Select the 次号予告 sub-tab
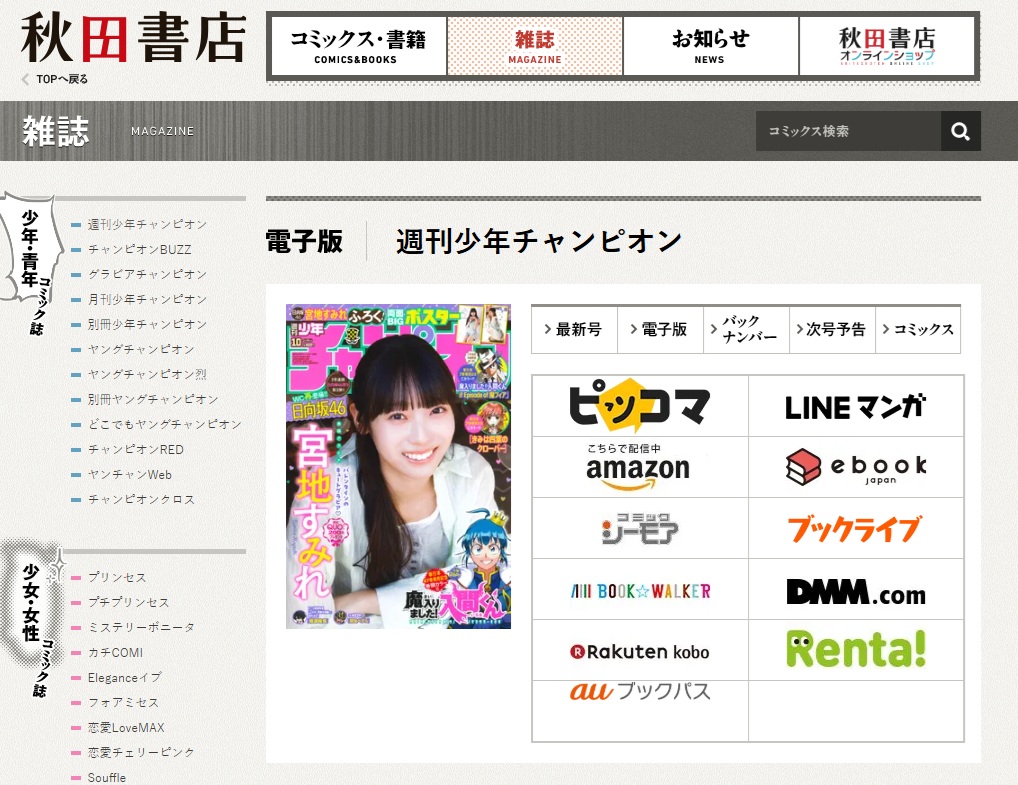 pos(832,330)
